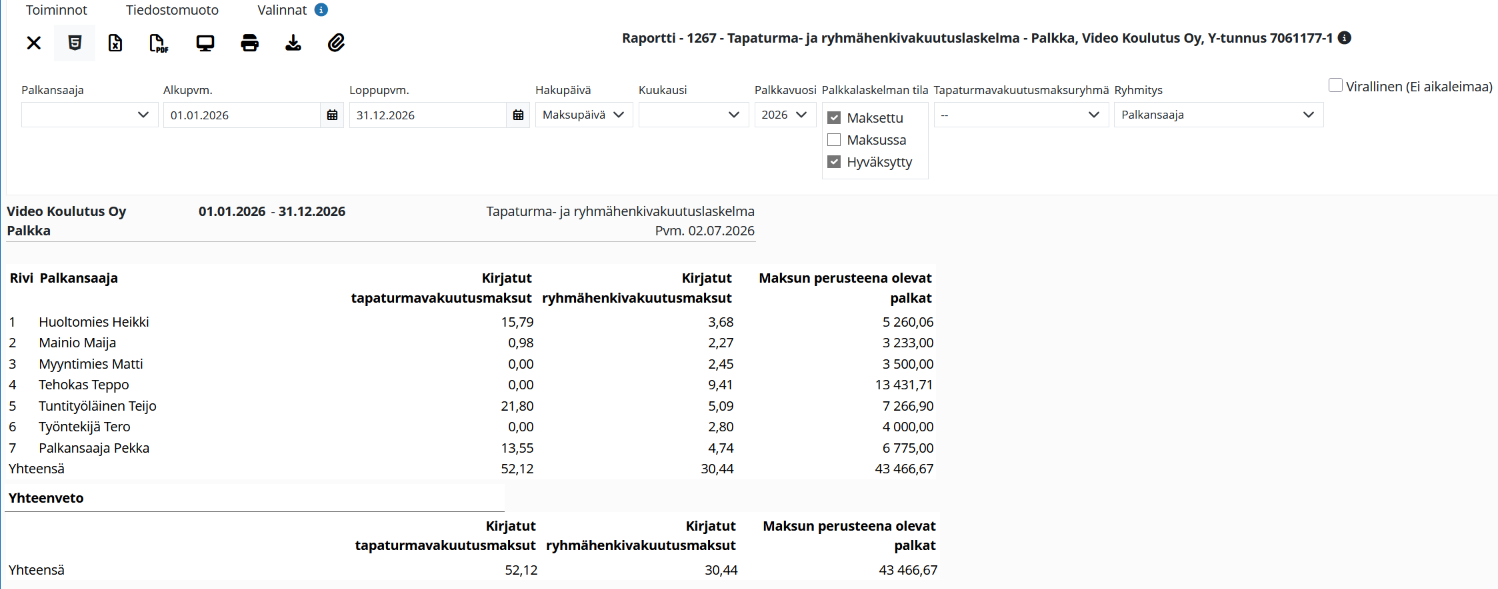Close the report with the X icon
The width and height of the screenshot is (1498, 589).
click(34, 43)
